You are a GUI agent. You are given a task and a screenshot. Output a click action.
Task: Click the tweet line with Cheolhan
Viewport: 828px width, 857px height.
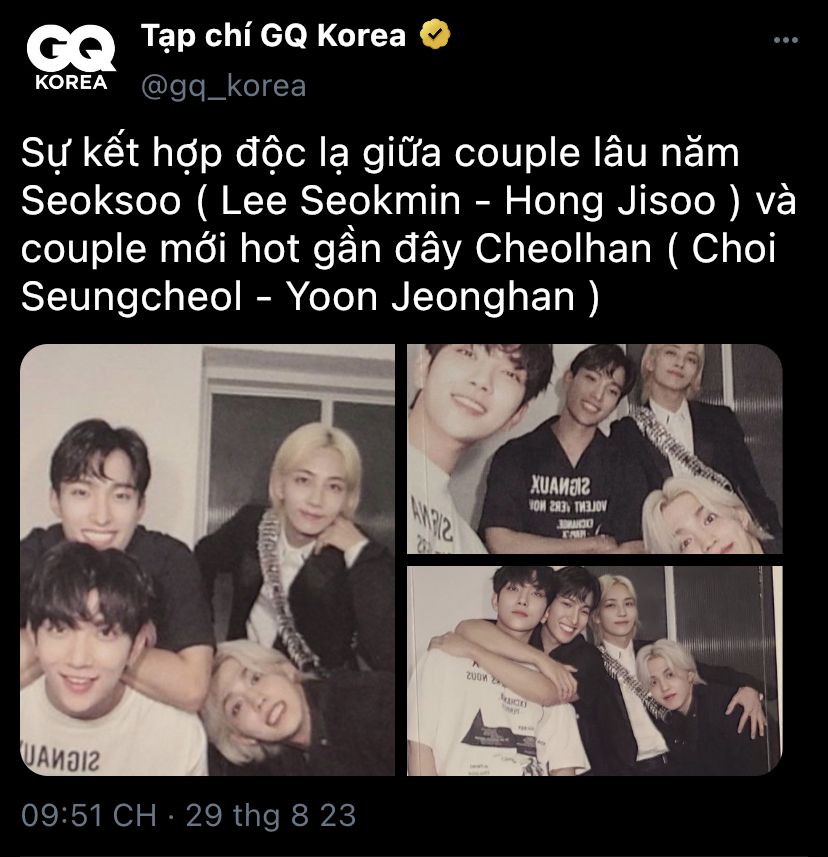[x=398, y=249]
